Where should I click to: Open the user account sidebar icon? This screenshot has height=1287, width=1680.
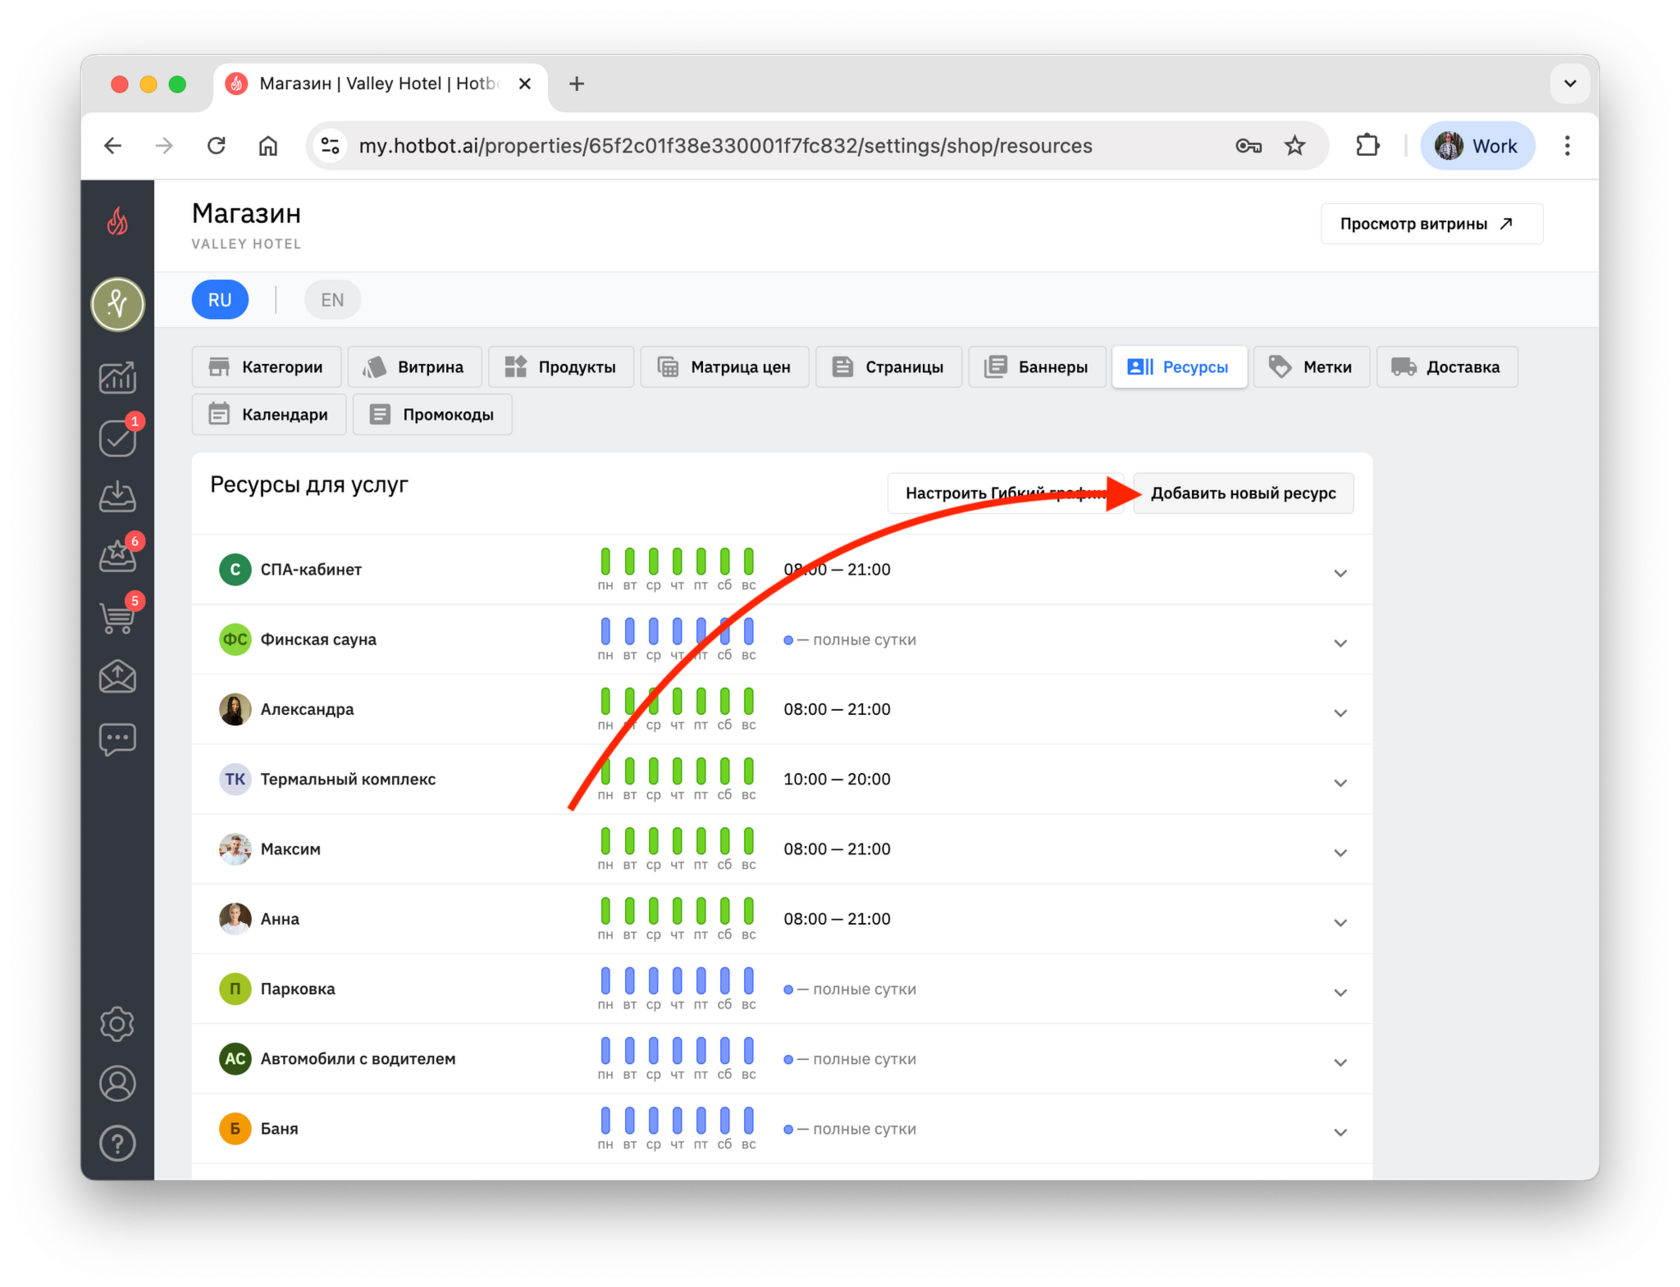(118, 1083)
